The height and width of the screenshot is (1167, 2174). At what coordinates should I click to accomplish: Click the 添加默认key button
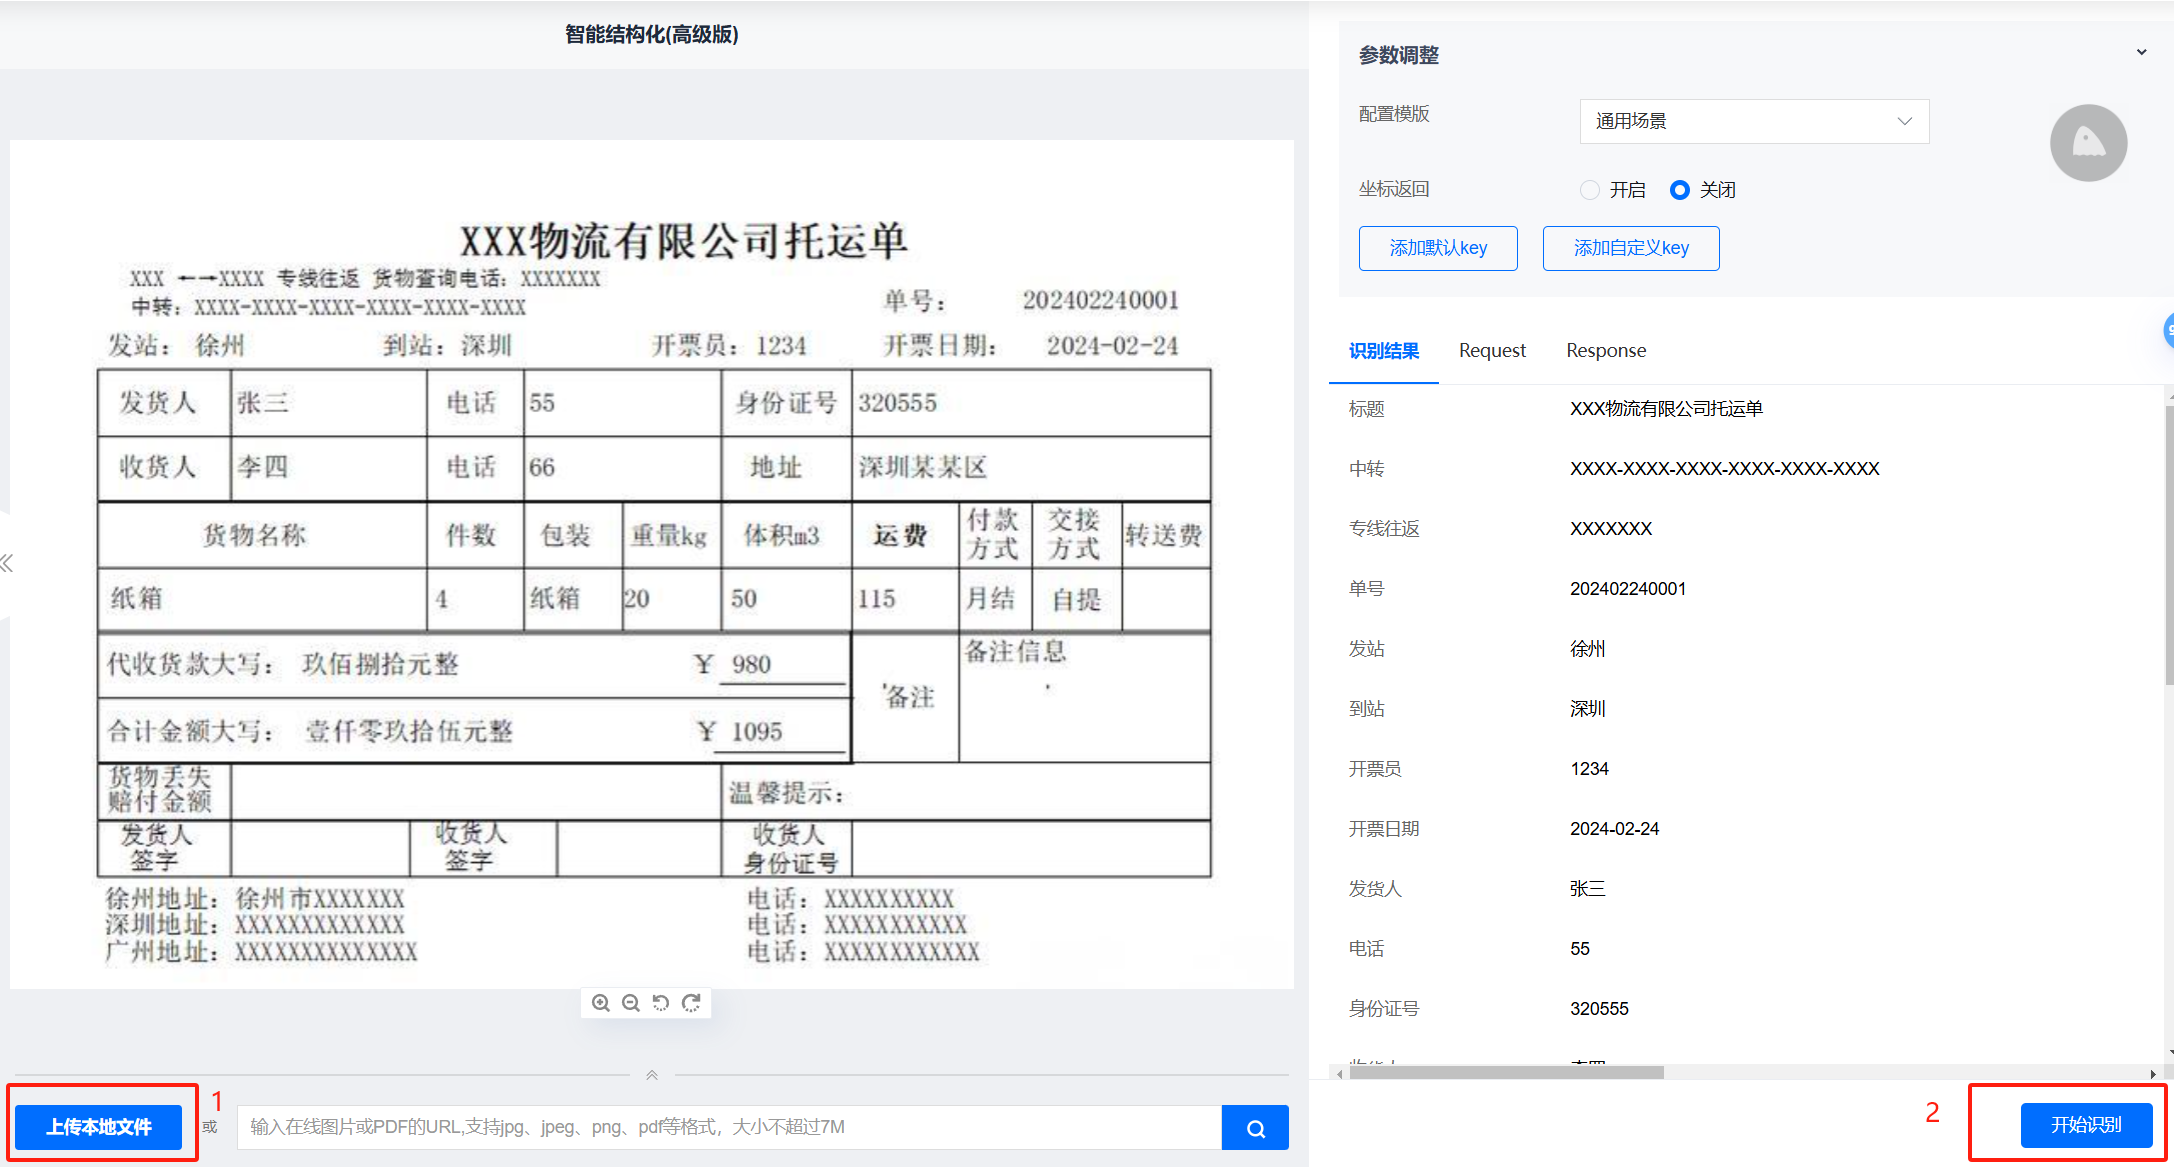(1437, 248)
